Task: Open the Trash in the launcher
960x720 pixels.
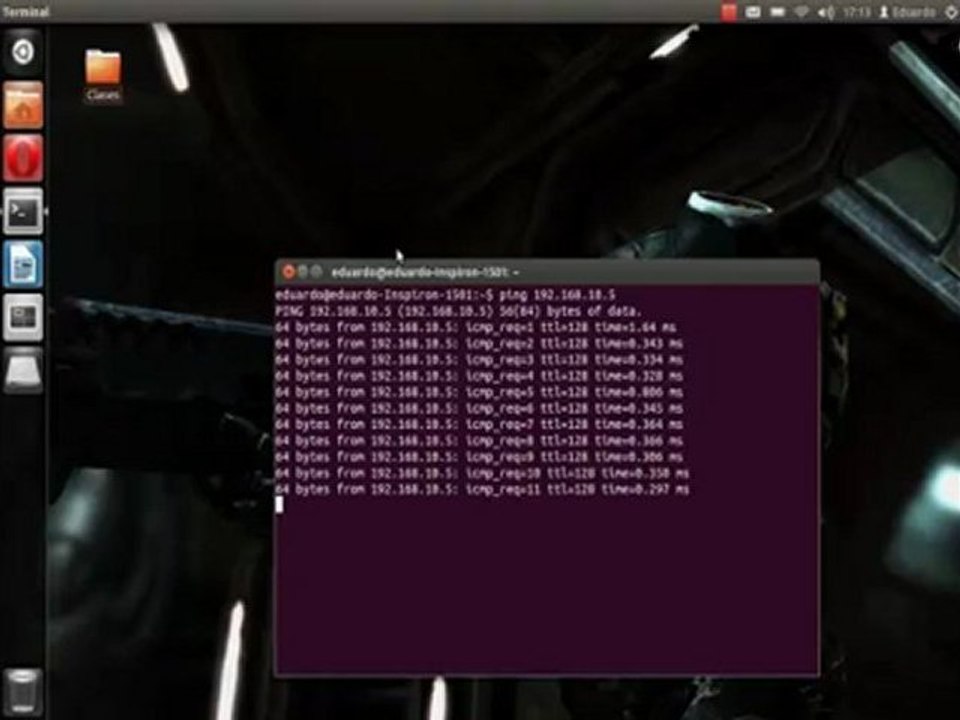Action: (23, 692)
